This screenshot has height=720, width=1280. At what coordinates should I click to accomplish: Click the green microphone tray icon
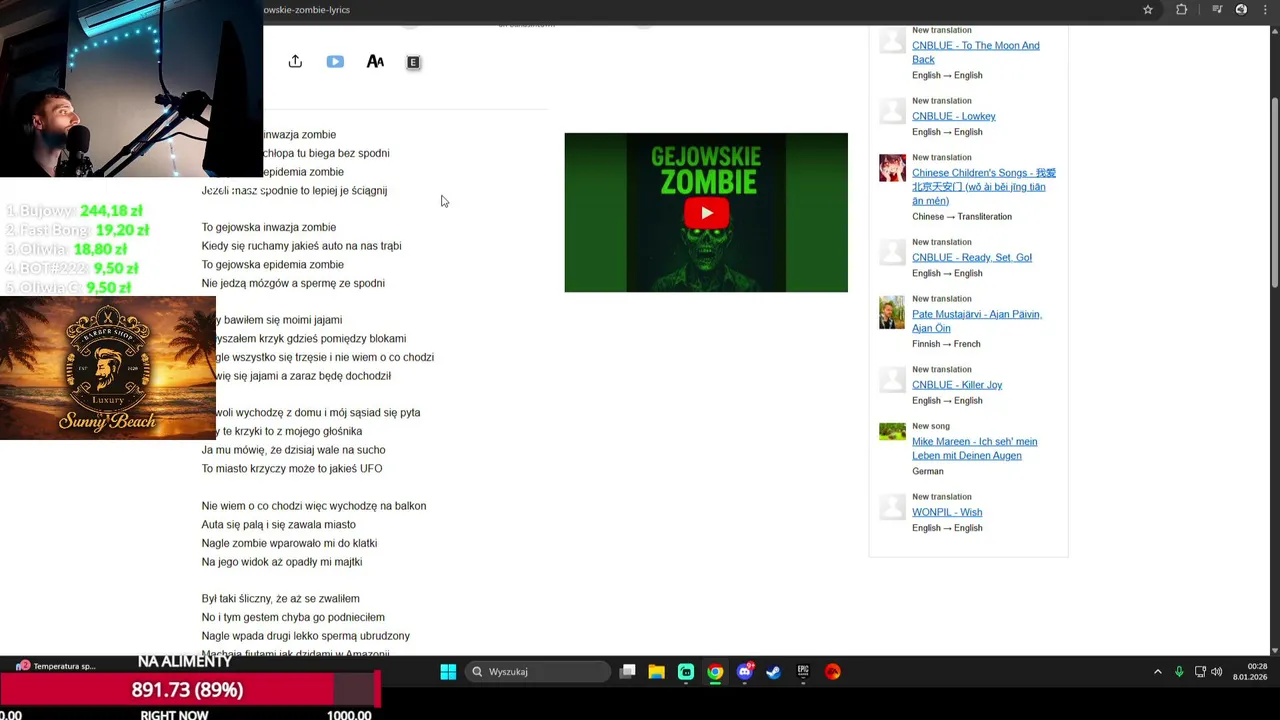click(x=1179, y=672)
